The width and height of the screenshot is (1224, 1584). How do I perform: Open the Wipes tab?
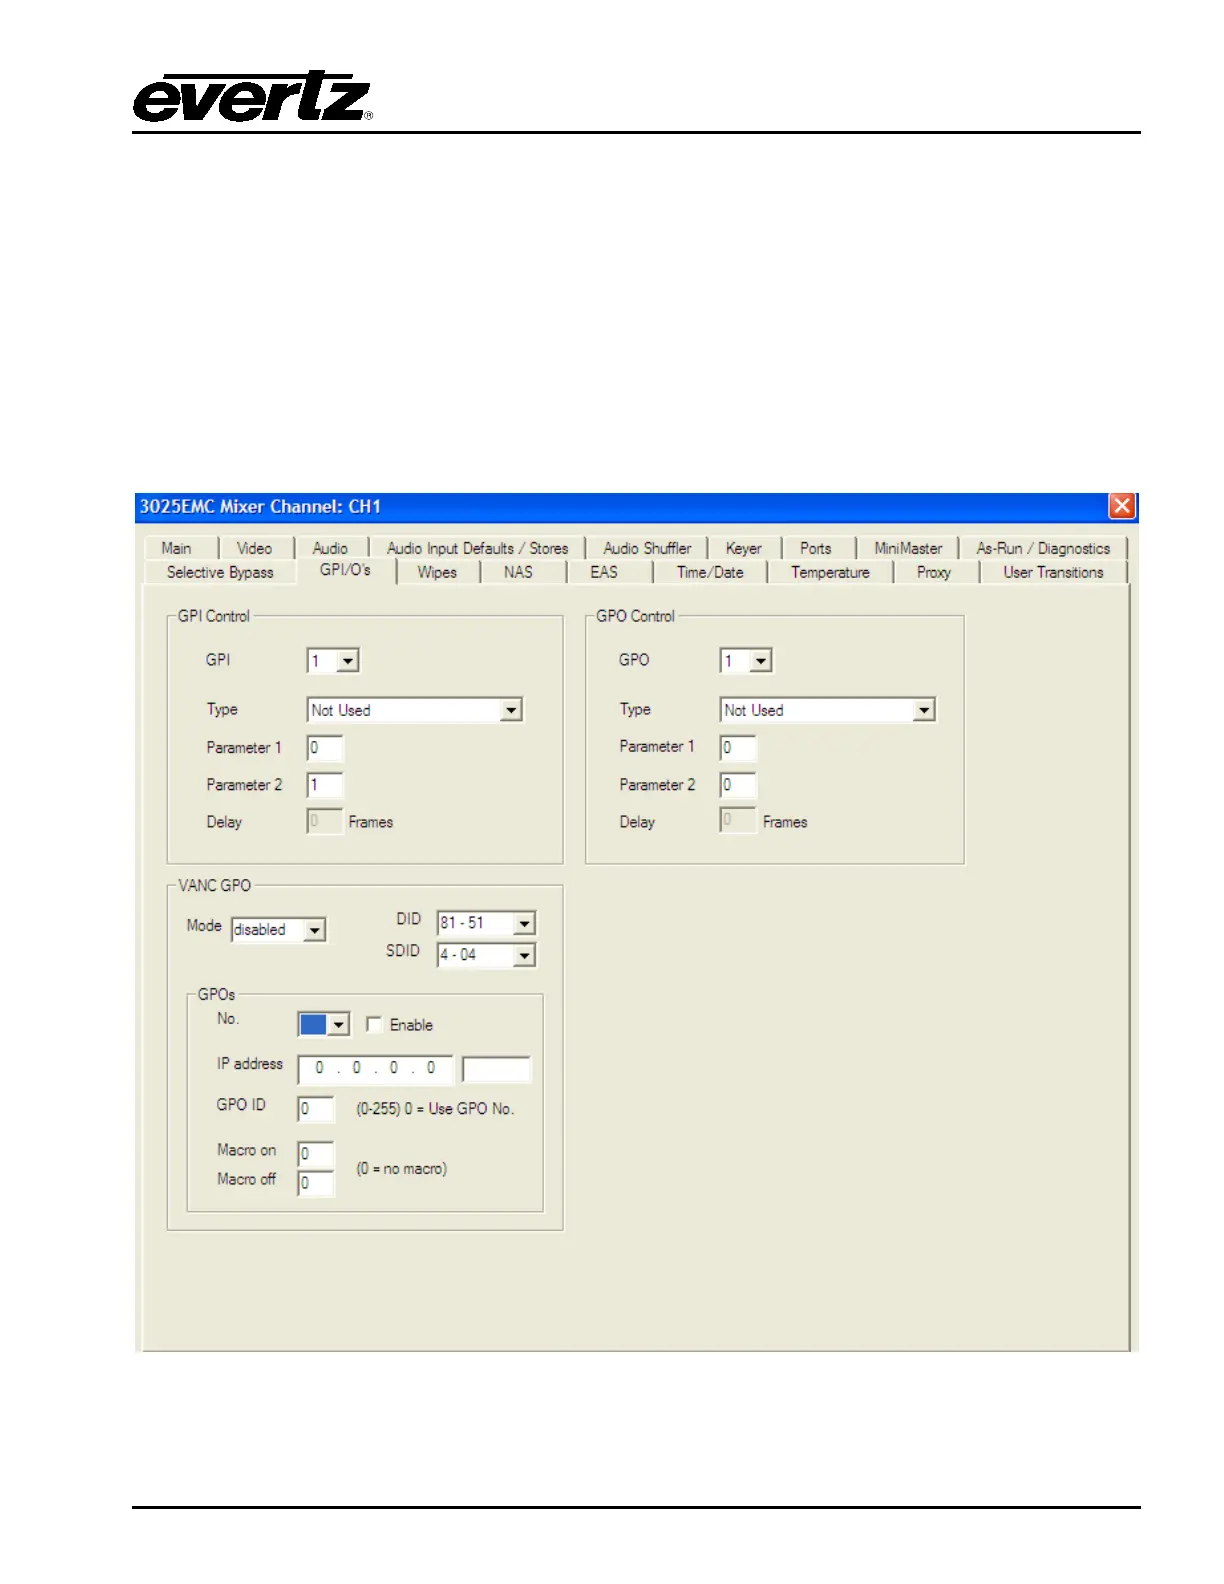[437, 572]
